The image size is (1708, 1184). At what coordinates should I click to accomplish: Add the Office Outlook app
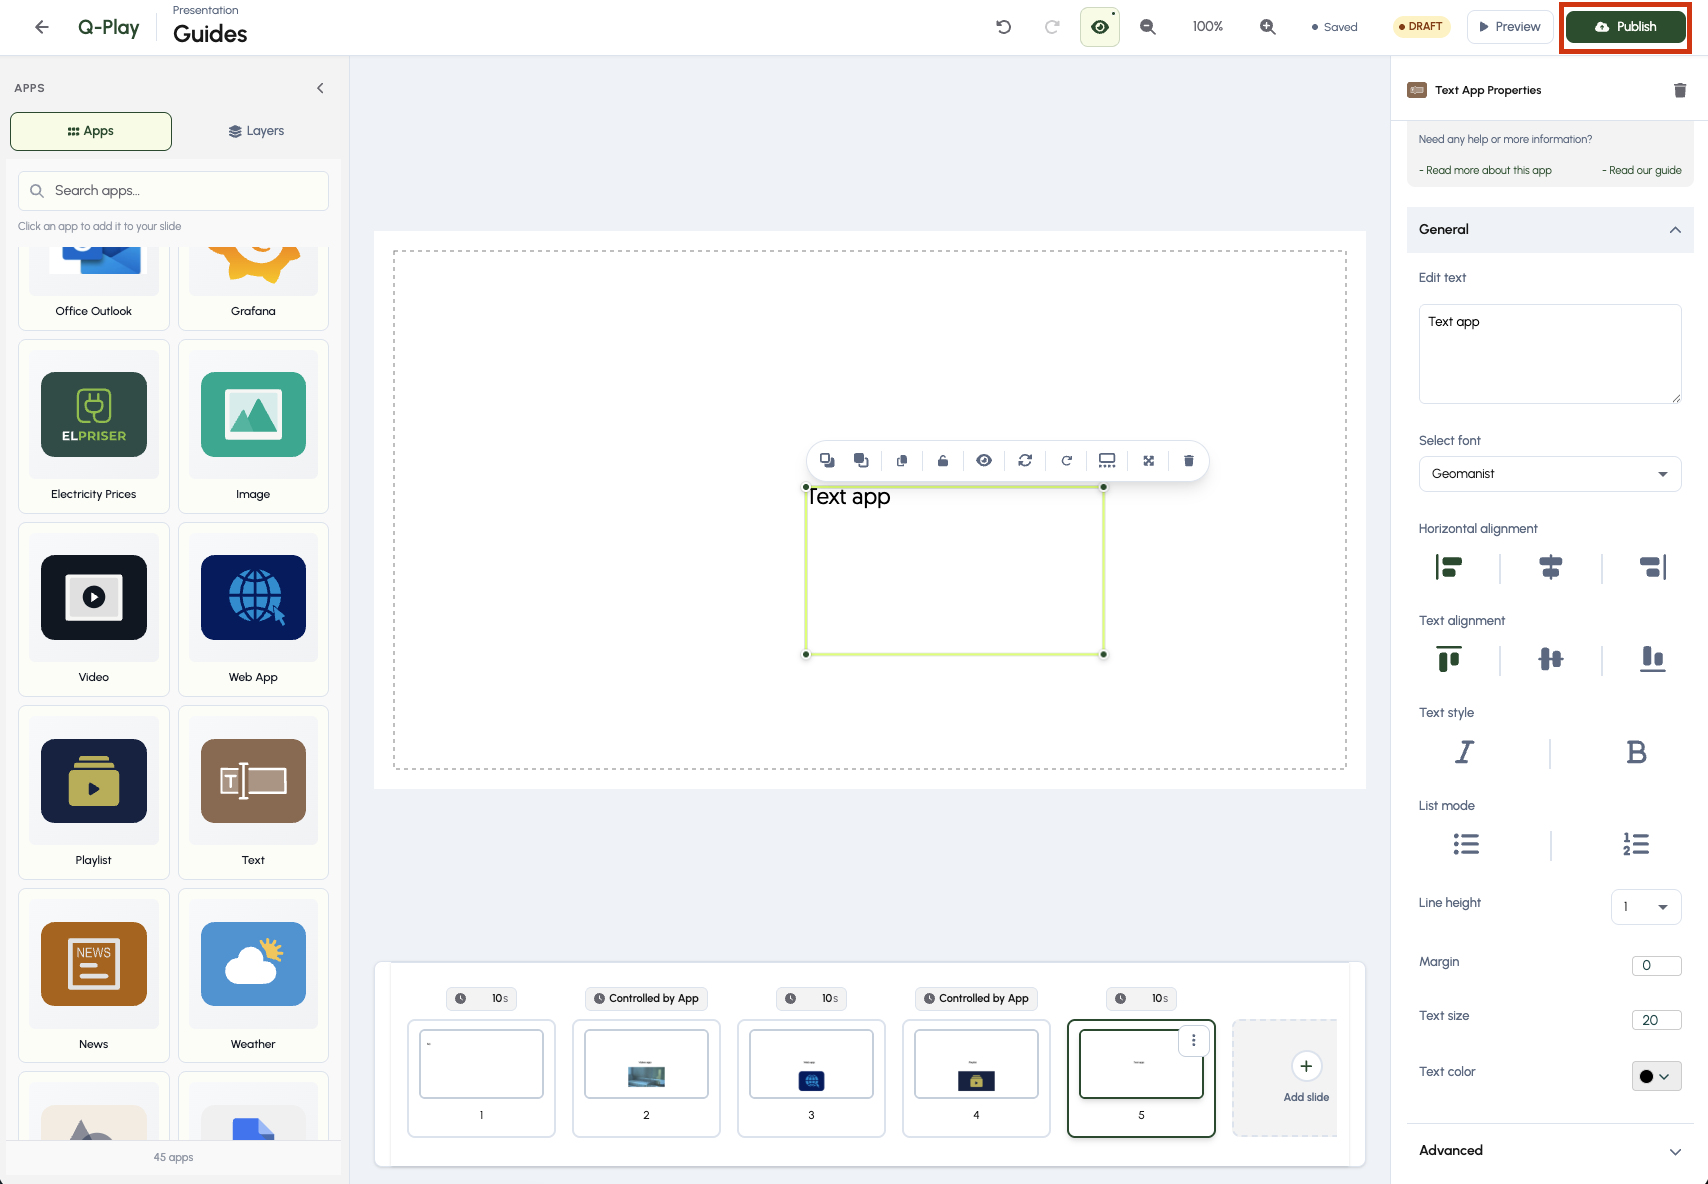(94, 288)
